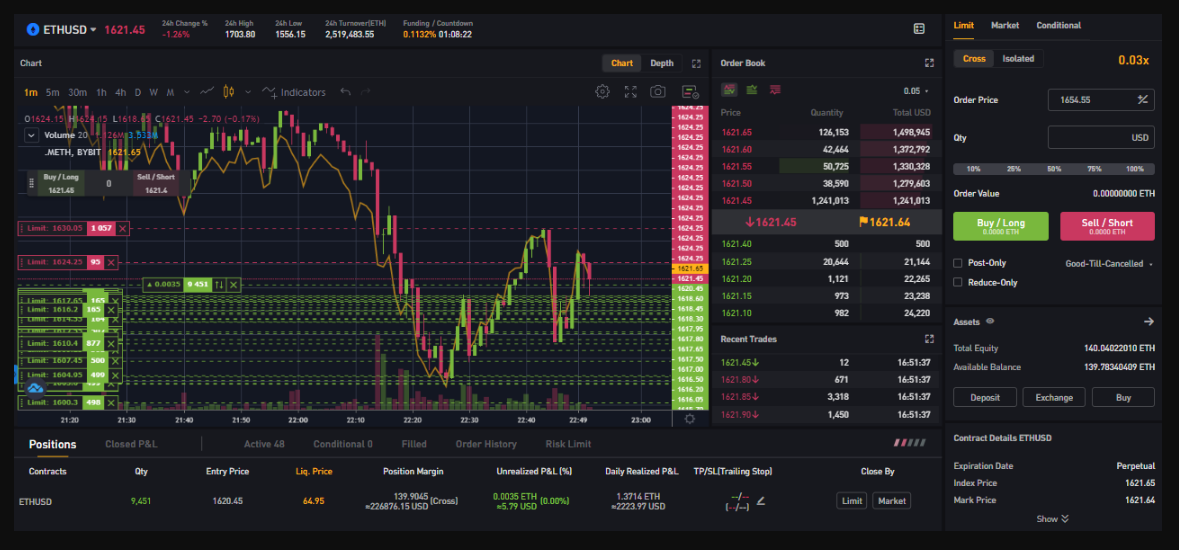This screenshot has width=1179, height=550.
Task: Open the Order History tab
Action: pos(486,444)
